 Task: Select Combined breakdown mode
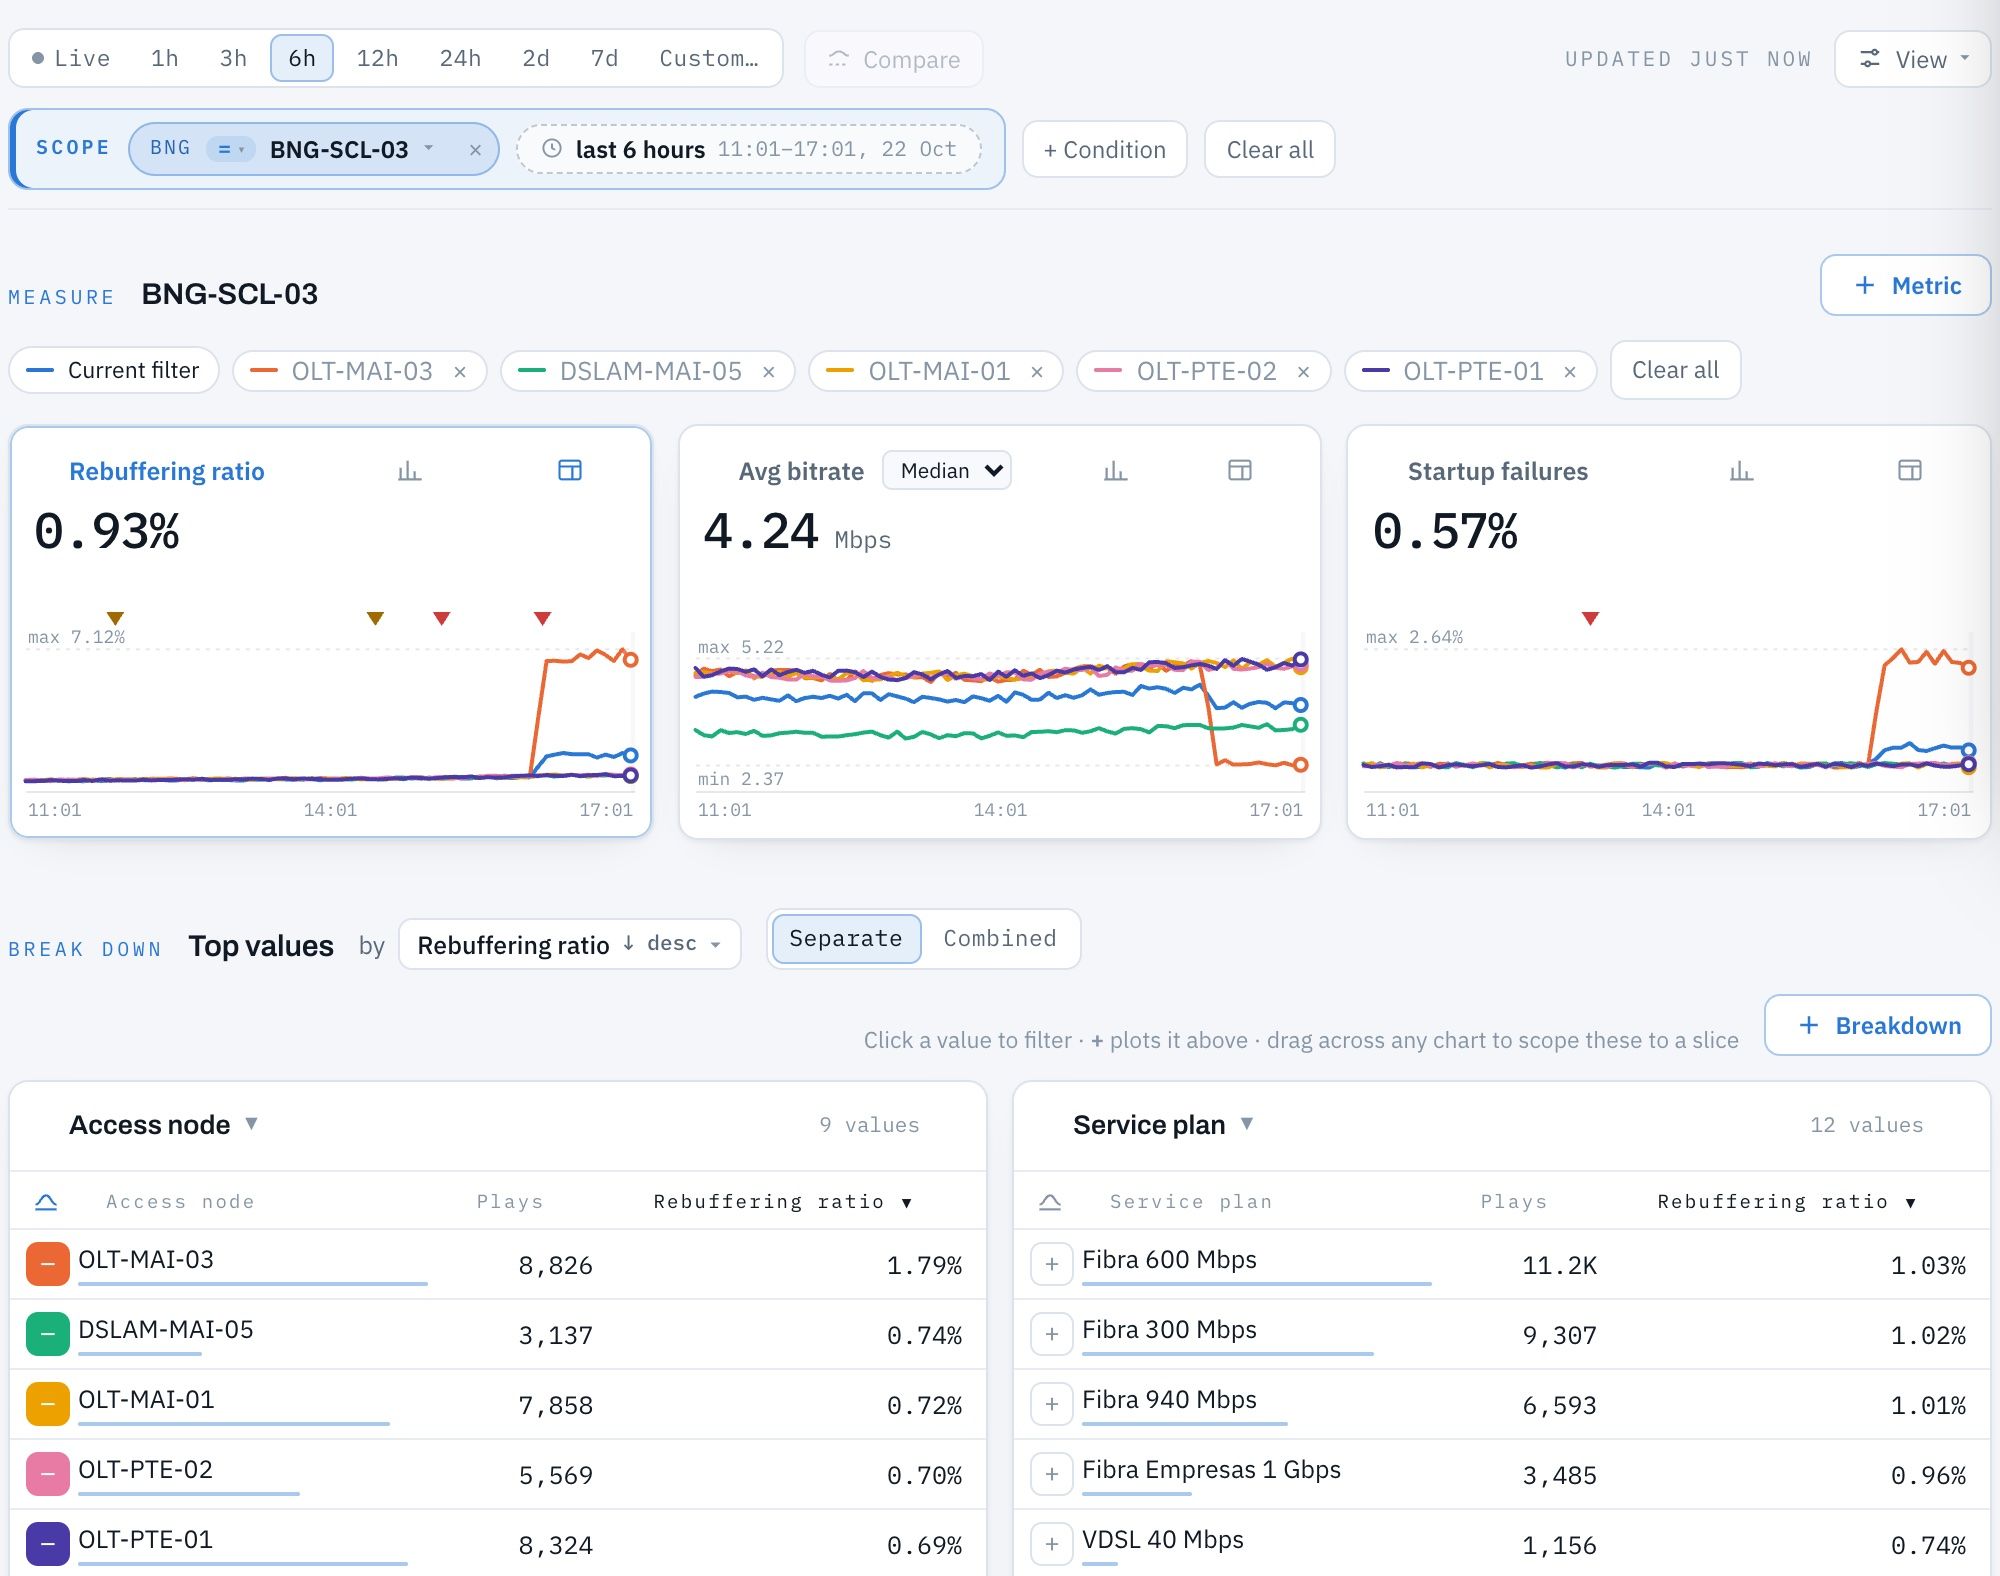click(x=999, y=939)
